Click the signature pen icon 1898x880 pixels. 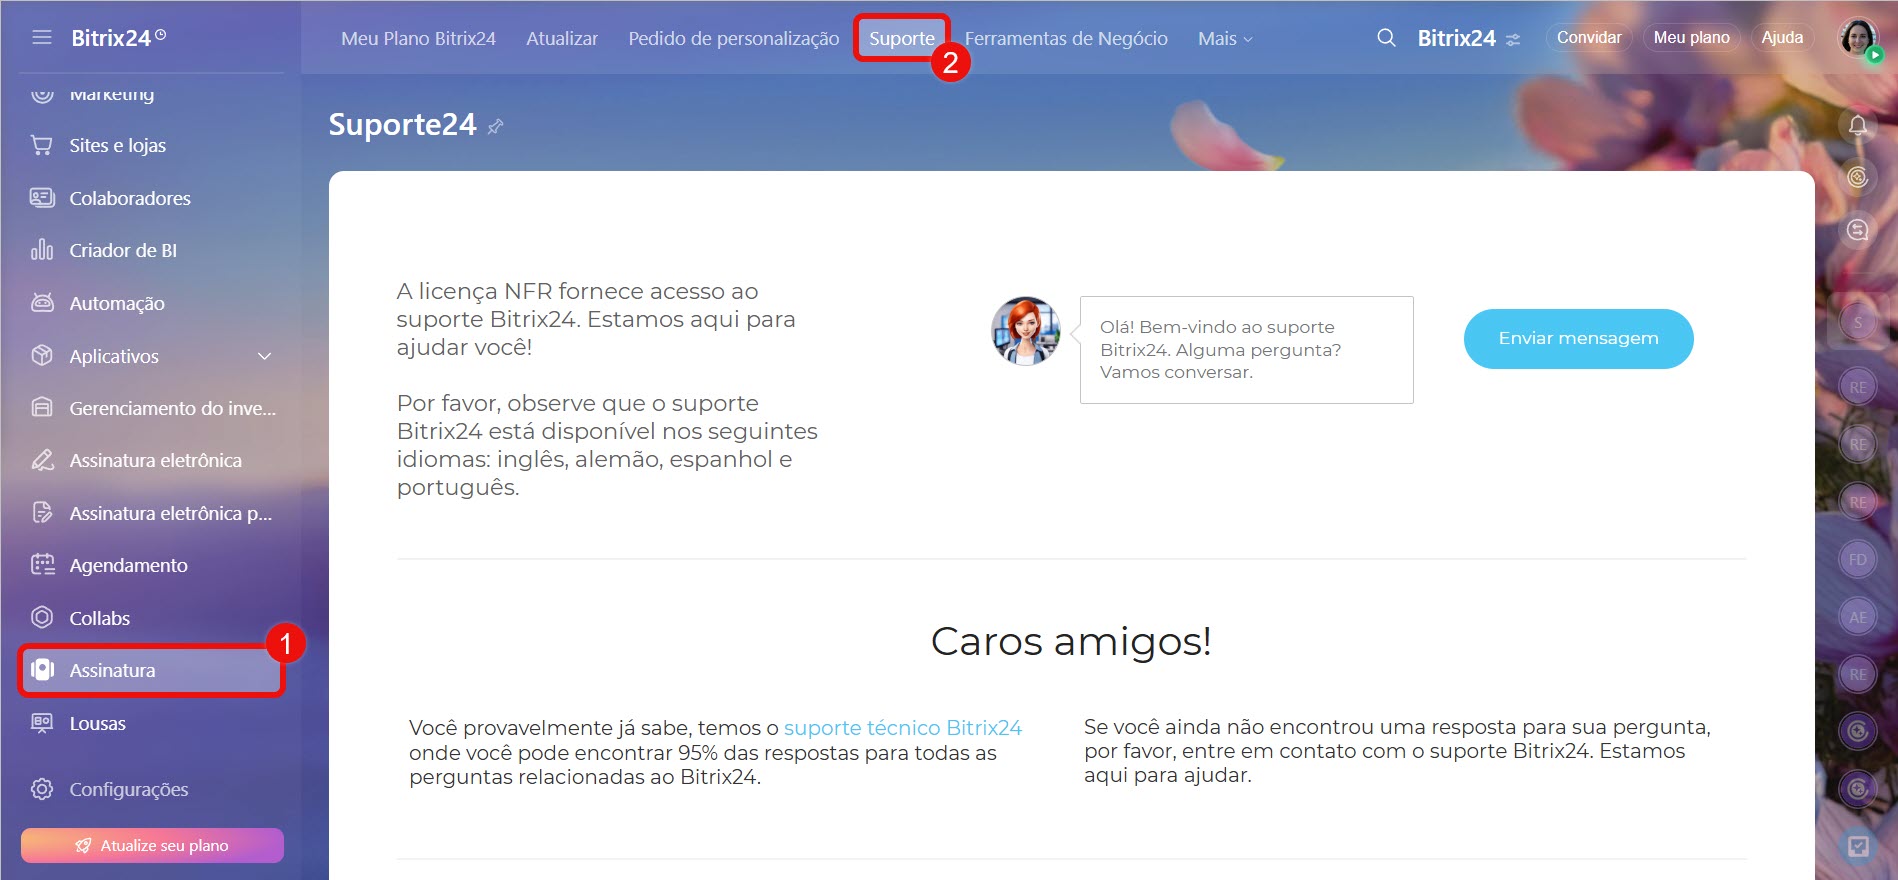(x=42, y=460)
